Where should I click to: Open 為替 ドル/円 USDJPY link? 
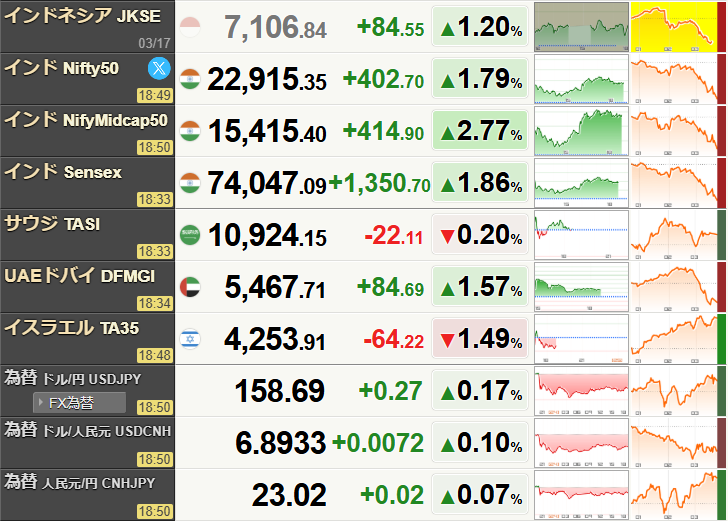72,378
